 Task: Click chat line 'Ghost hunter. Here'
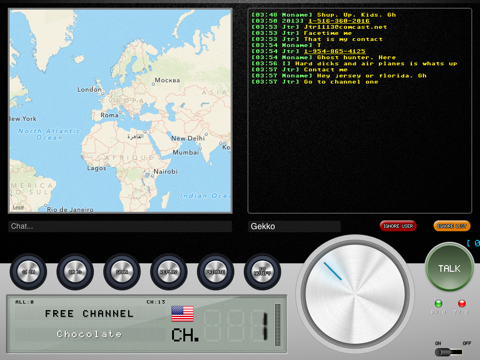pyautogui.click(x=356, y=57)
